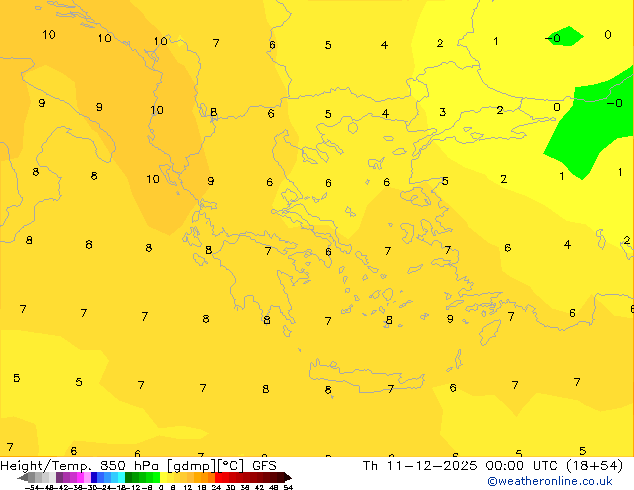This screenshot has width=634, height=490.
Task: Click the "[gdmp]" unit label in title
Action: tap(190, 466)
